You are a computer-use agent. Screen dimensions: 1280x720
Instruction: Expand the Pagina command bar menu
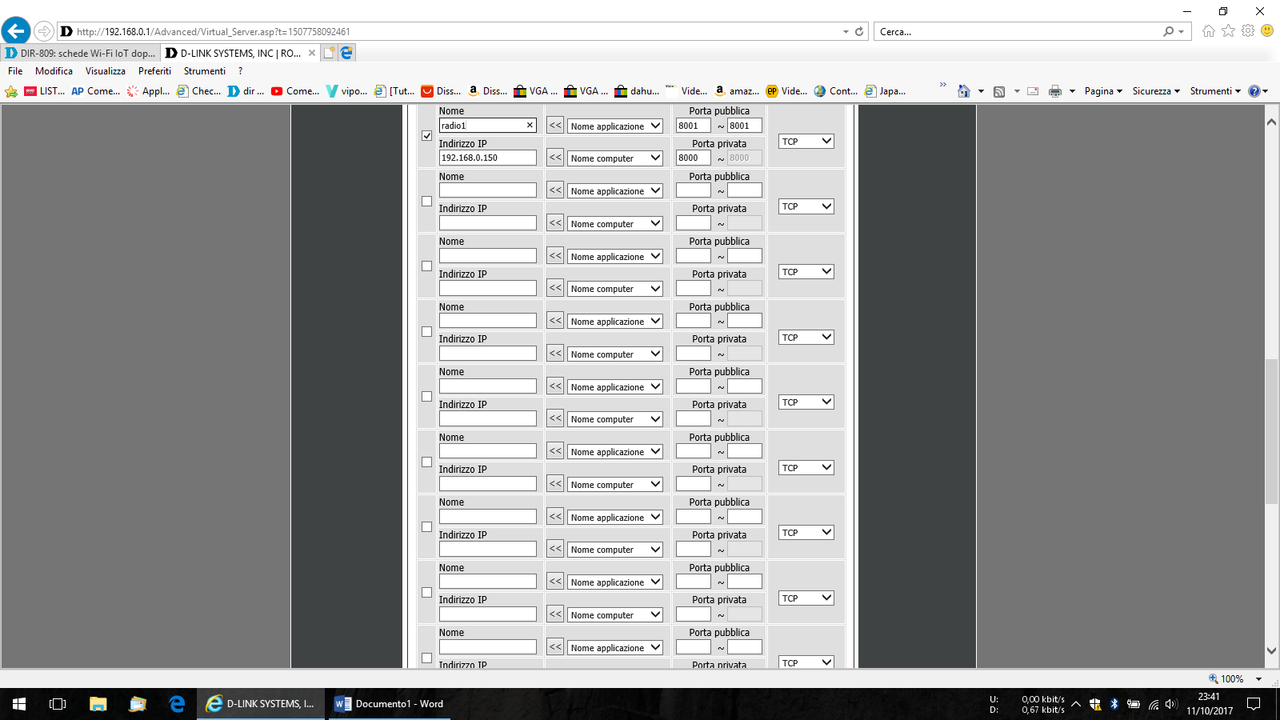(1103, 91)
